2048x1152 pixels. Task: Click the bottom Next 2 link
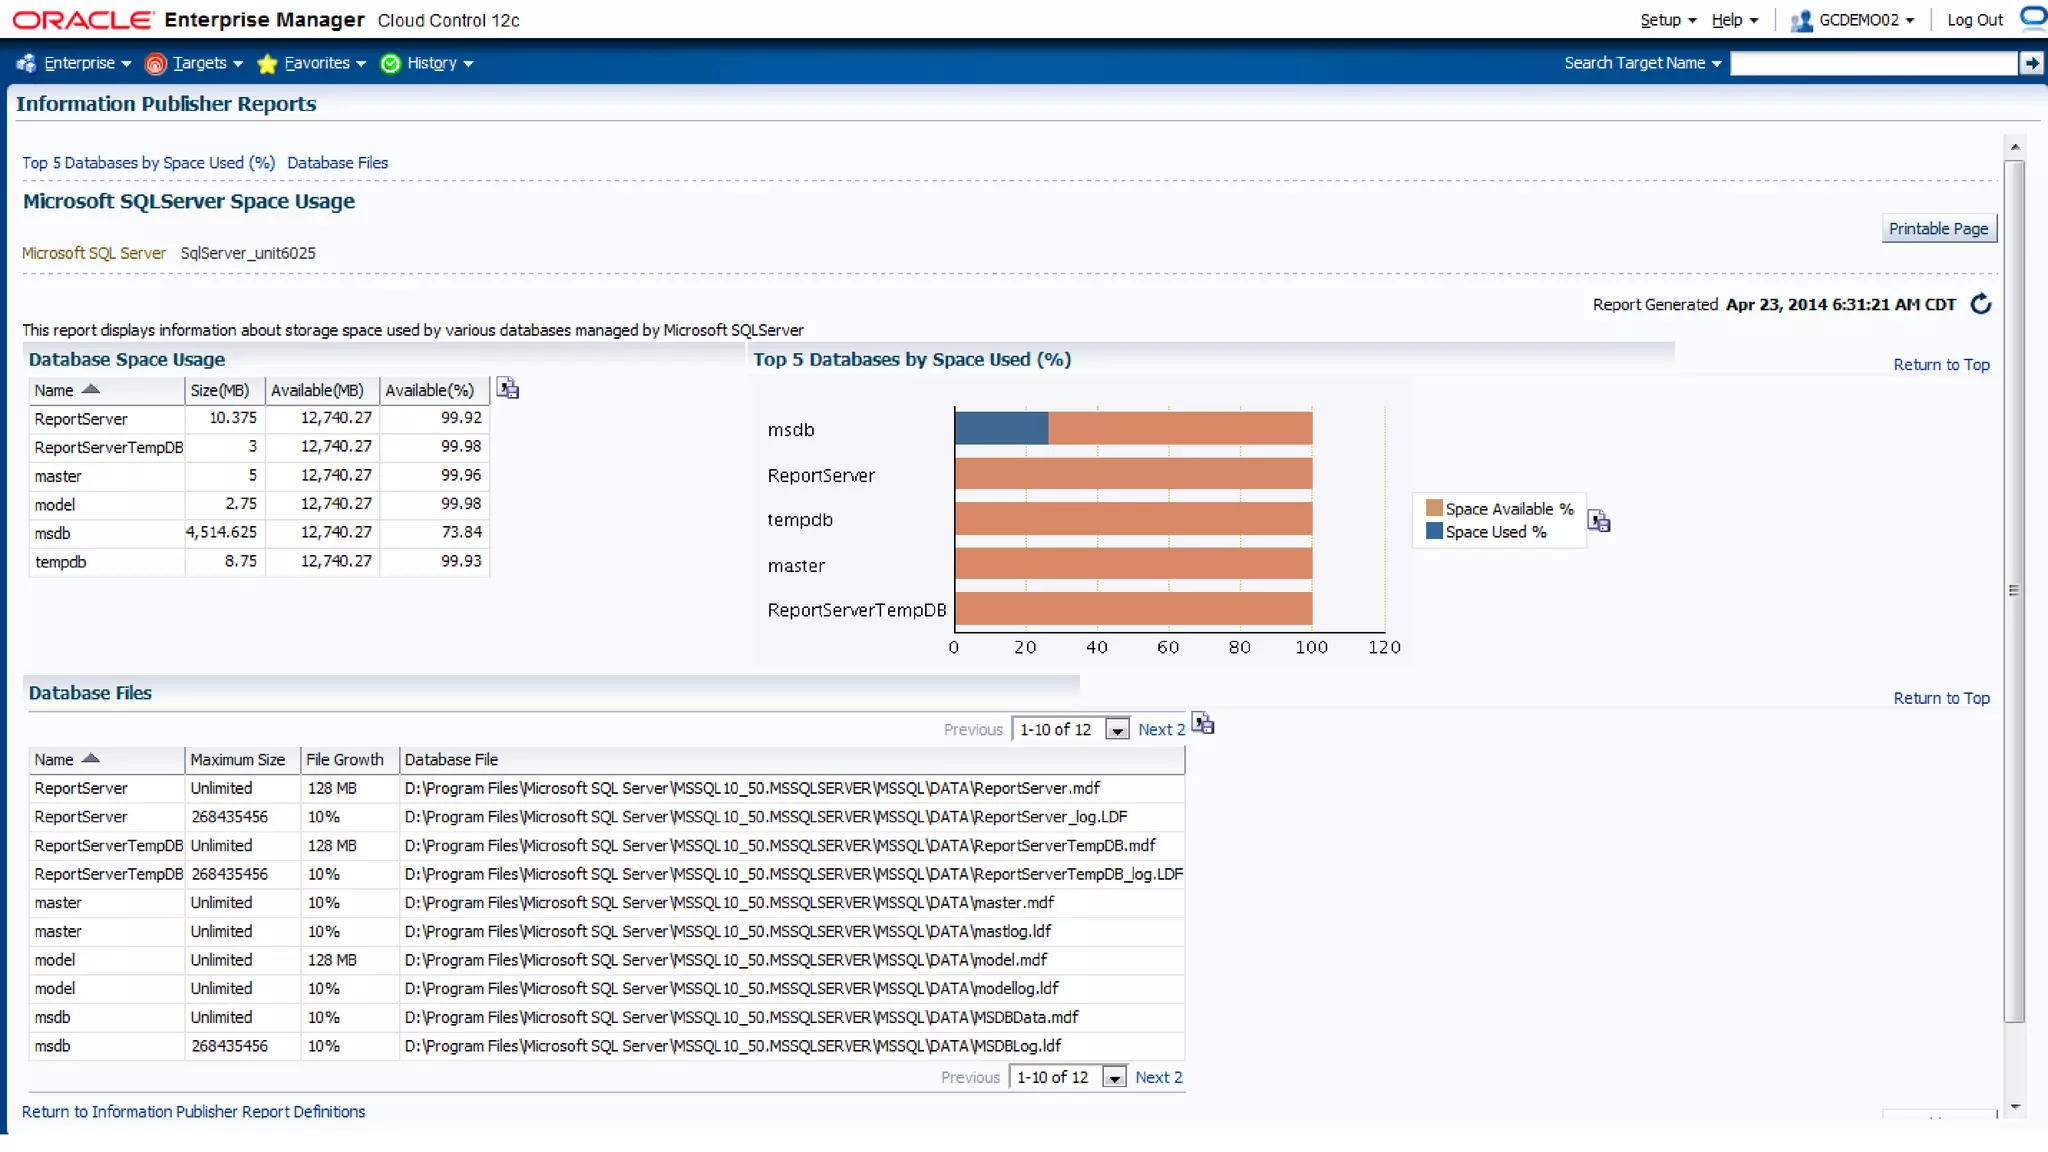(1158, 1077)
